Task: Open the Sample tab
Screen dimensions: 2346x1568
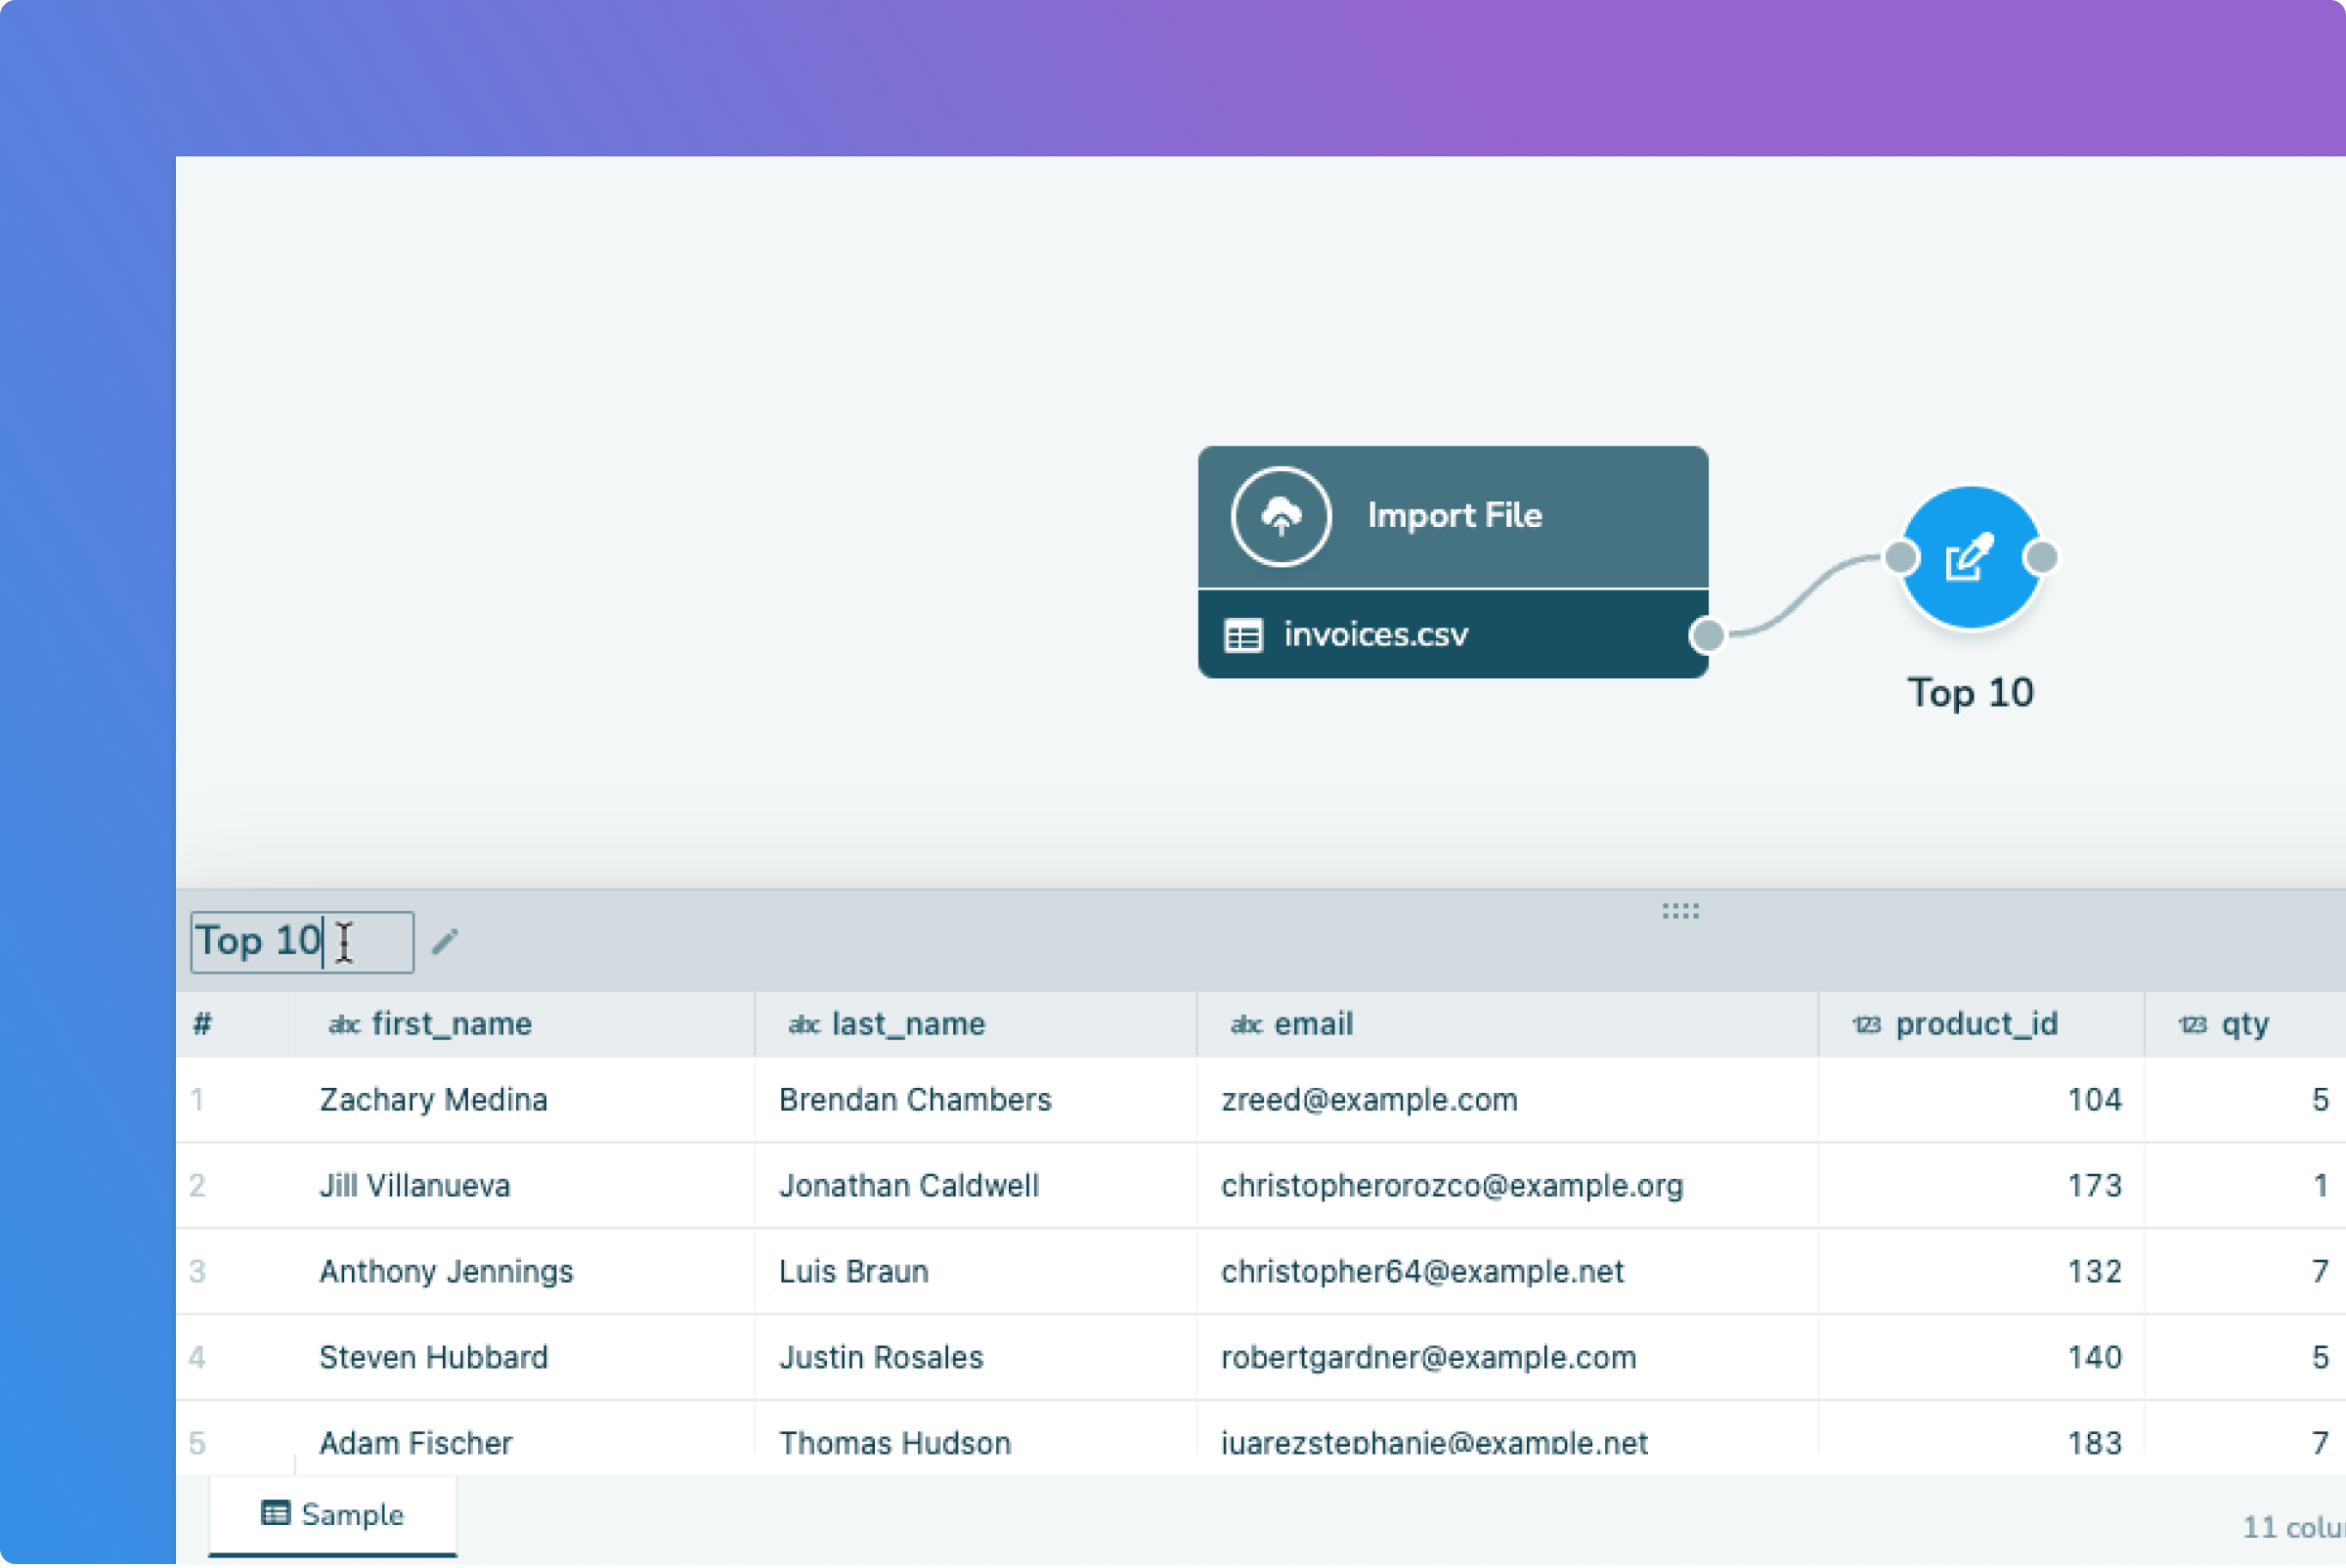Action: (332, 1514)
